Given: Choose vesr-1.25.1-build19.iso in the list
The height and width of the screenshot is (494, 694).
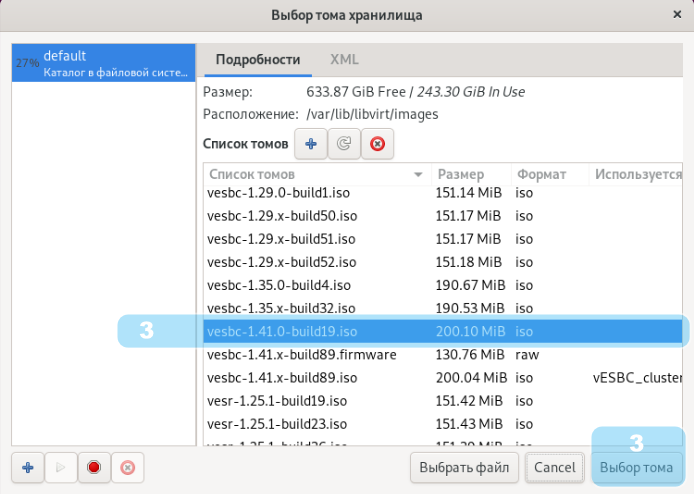Looking at the screenshot, I should click(276, 401).
